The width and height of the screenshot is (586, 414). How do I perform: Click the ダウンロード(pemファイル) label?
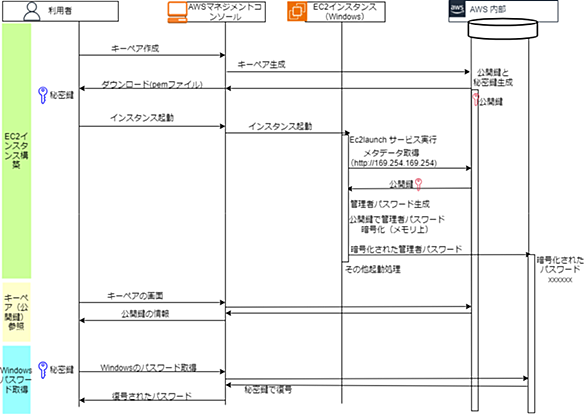coord(152,84)
